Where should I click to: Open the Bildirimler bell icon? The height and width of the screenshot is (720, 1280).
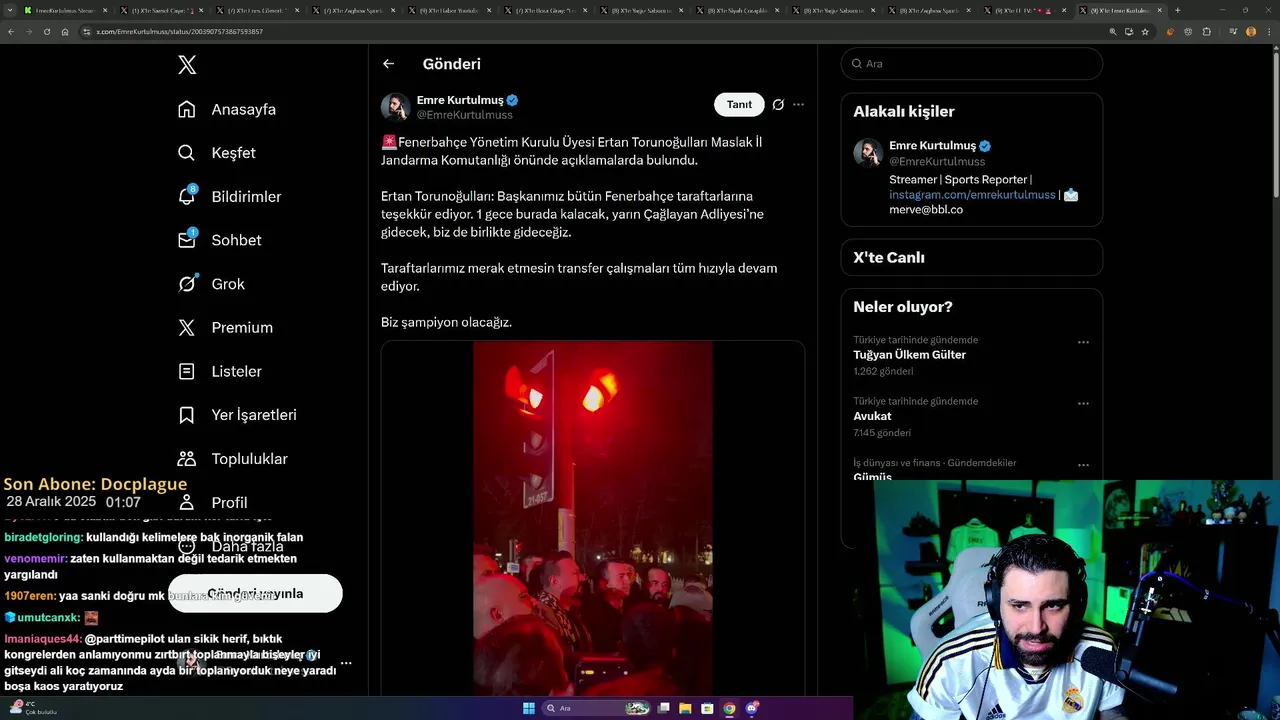pyautogui.click(x=186, y=196)
